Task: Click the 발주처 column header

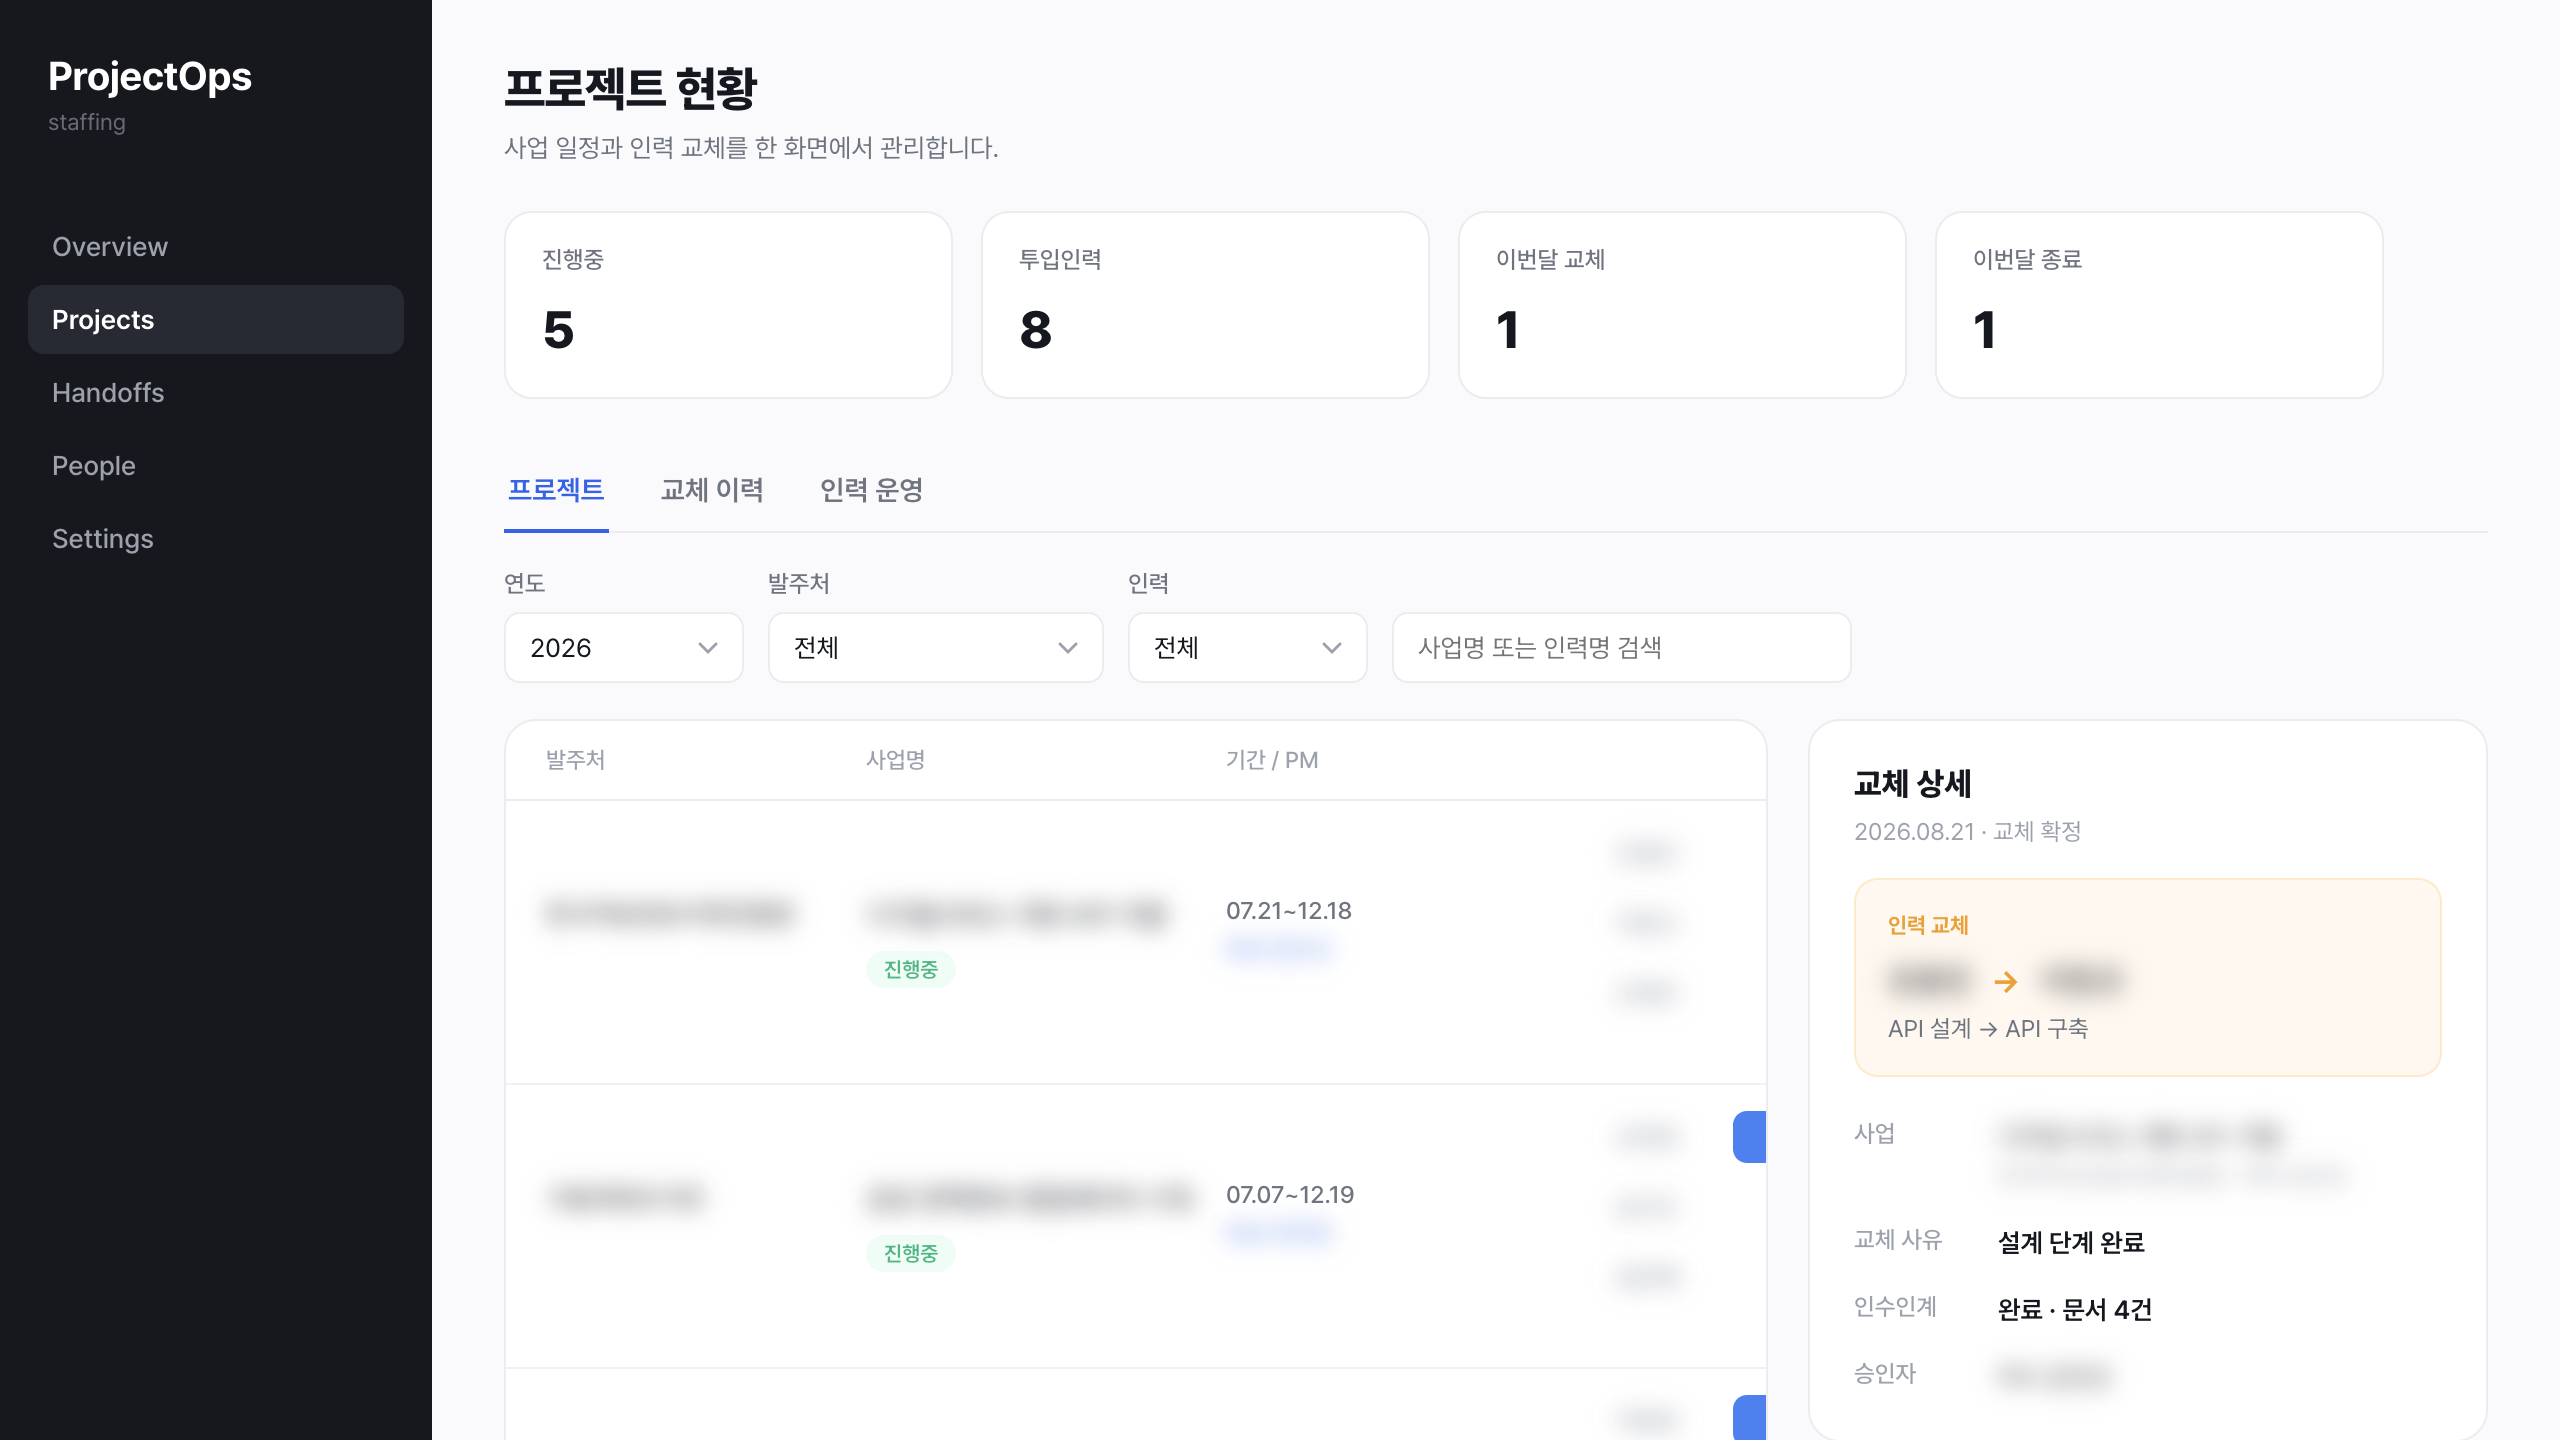Action: point(575,760)
